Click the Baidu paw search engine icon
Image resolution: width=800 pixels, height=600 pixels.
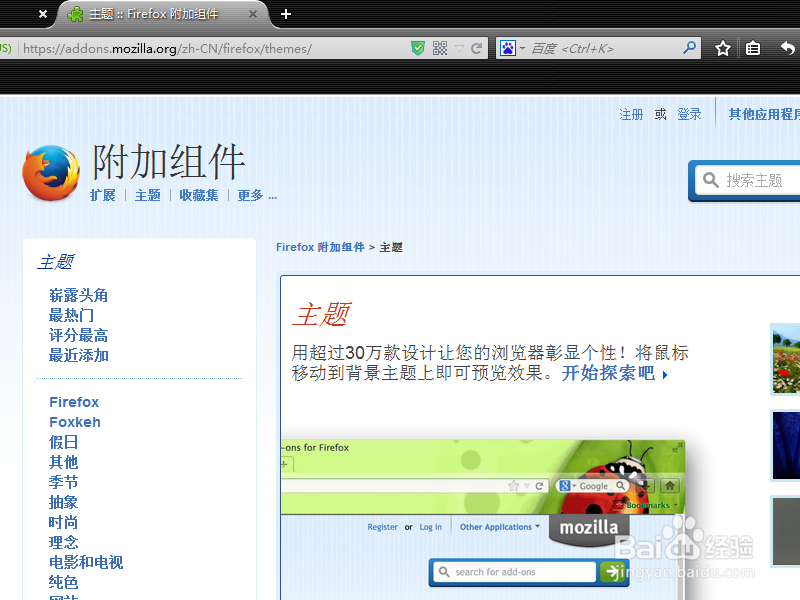point(508,48)
